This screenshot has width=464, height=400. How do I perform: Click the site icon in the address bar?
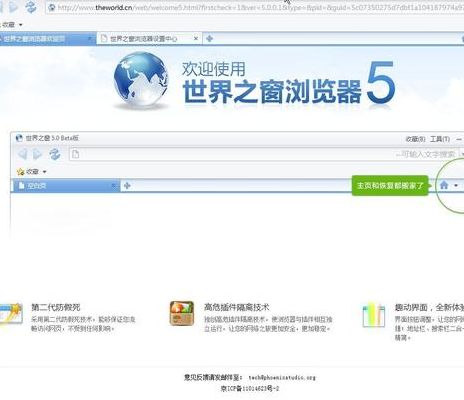[x=51, y=7]
